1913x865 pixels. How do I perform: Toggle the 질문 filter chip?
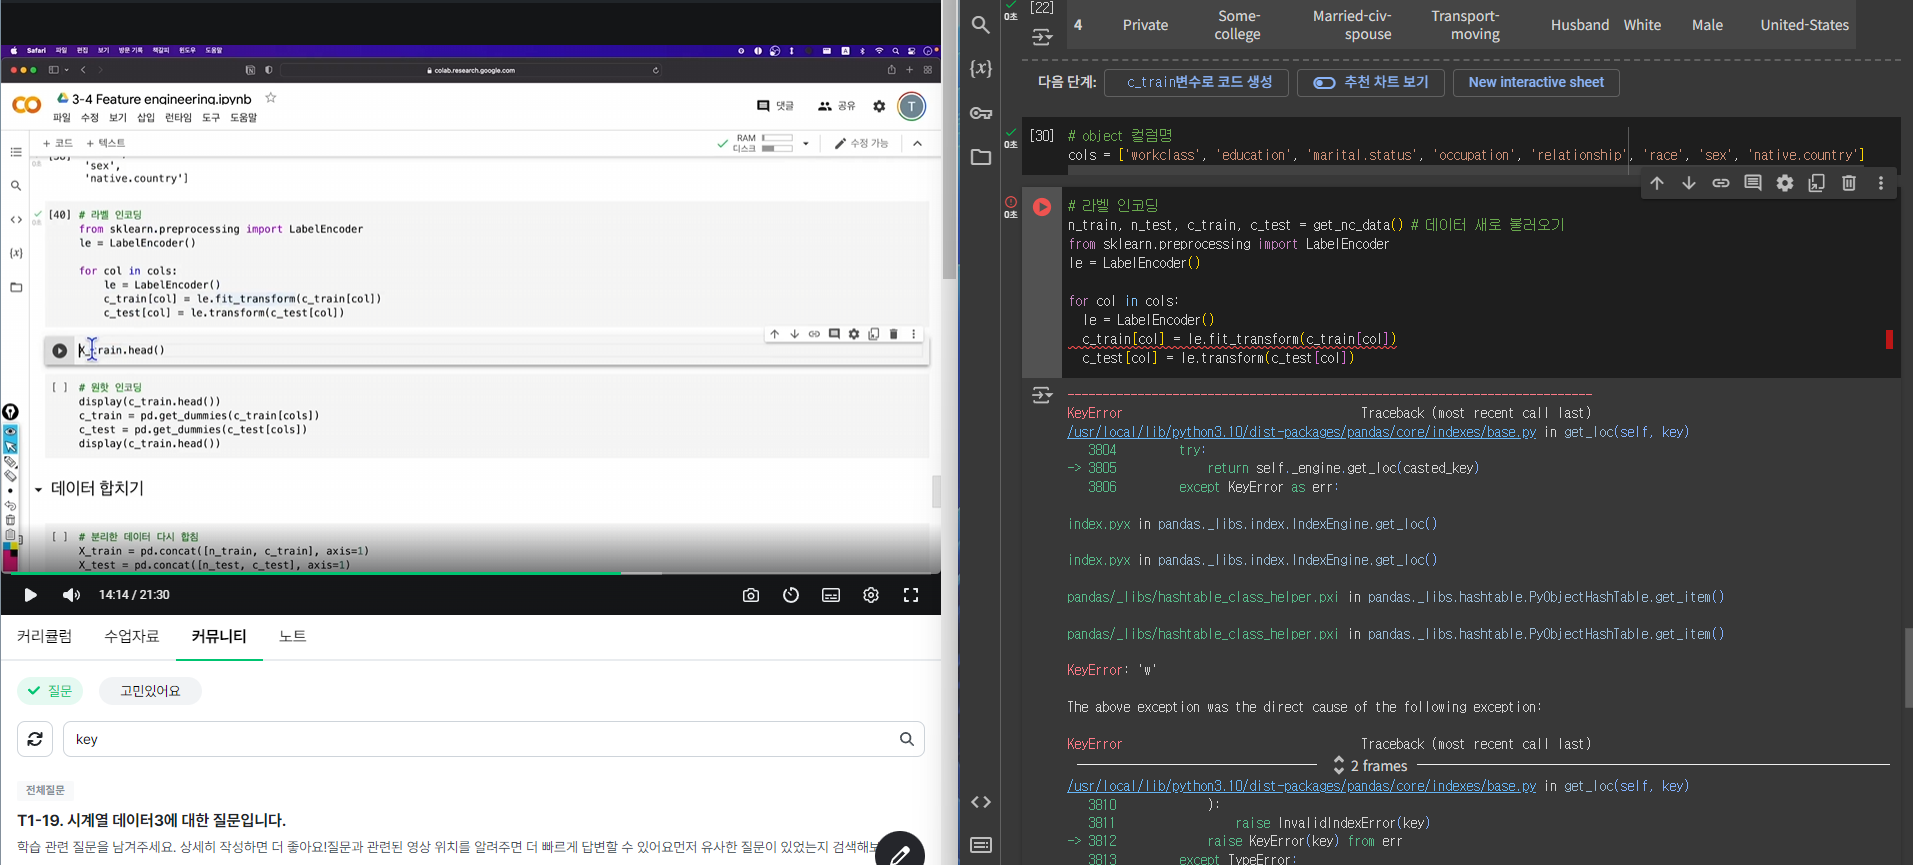pos(50,691)
